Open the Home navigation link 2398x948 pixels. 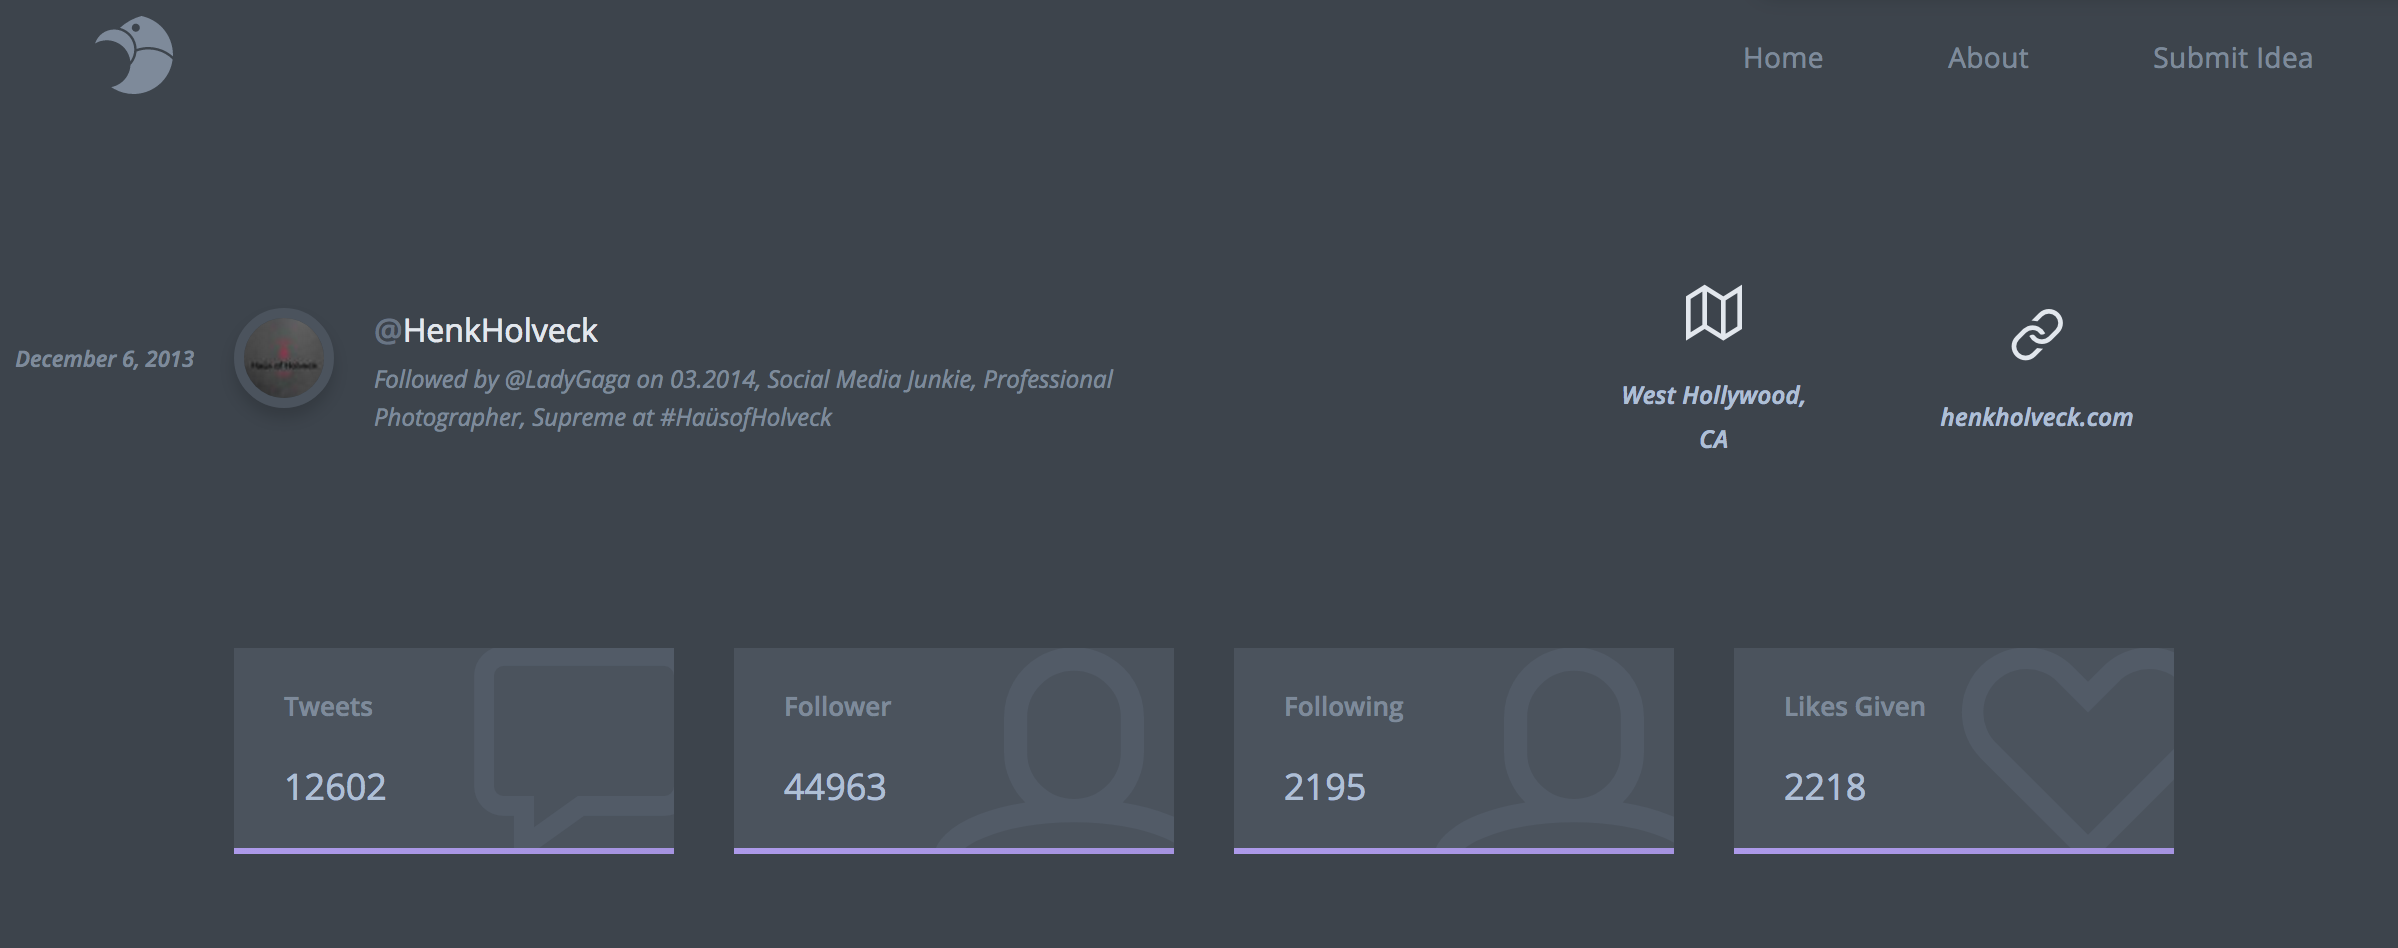1783,58
